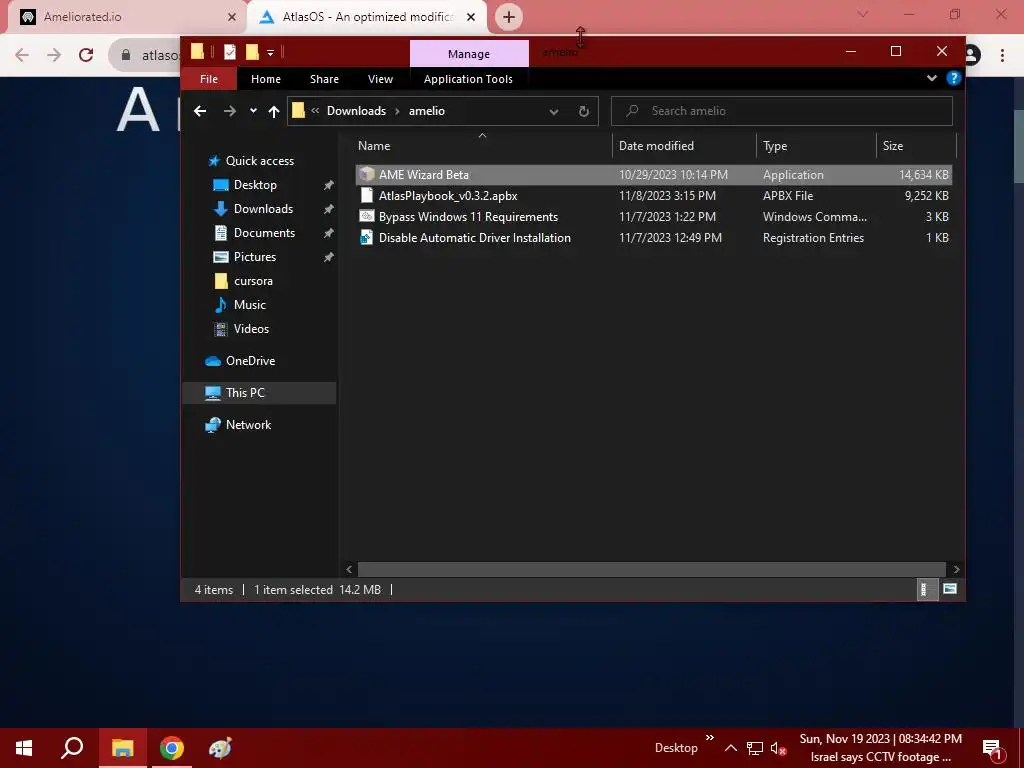
Task: Select the AME Wizard Beta application icon
Action: 367,174
